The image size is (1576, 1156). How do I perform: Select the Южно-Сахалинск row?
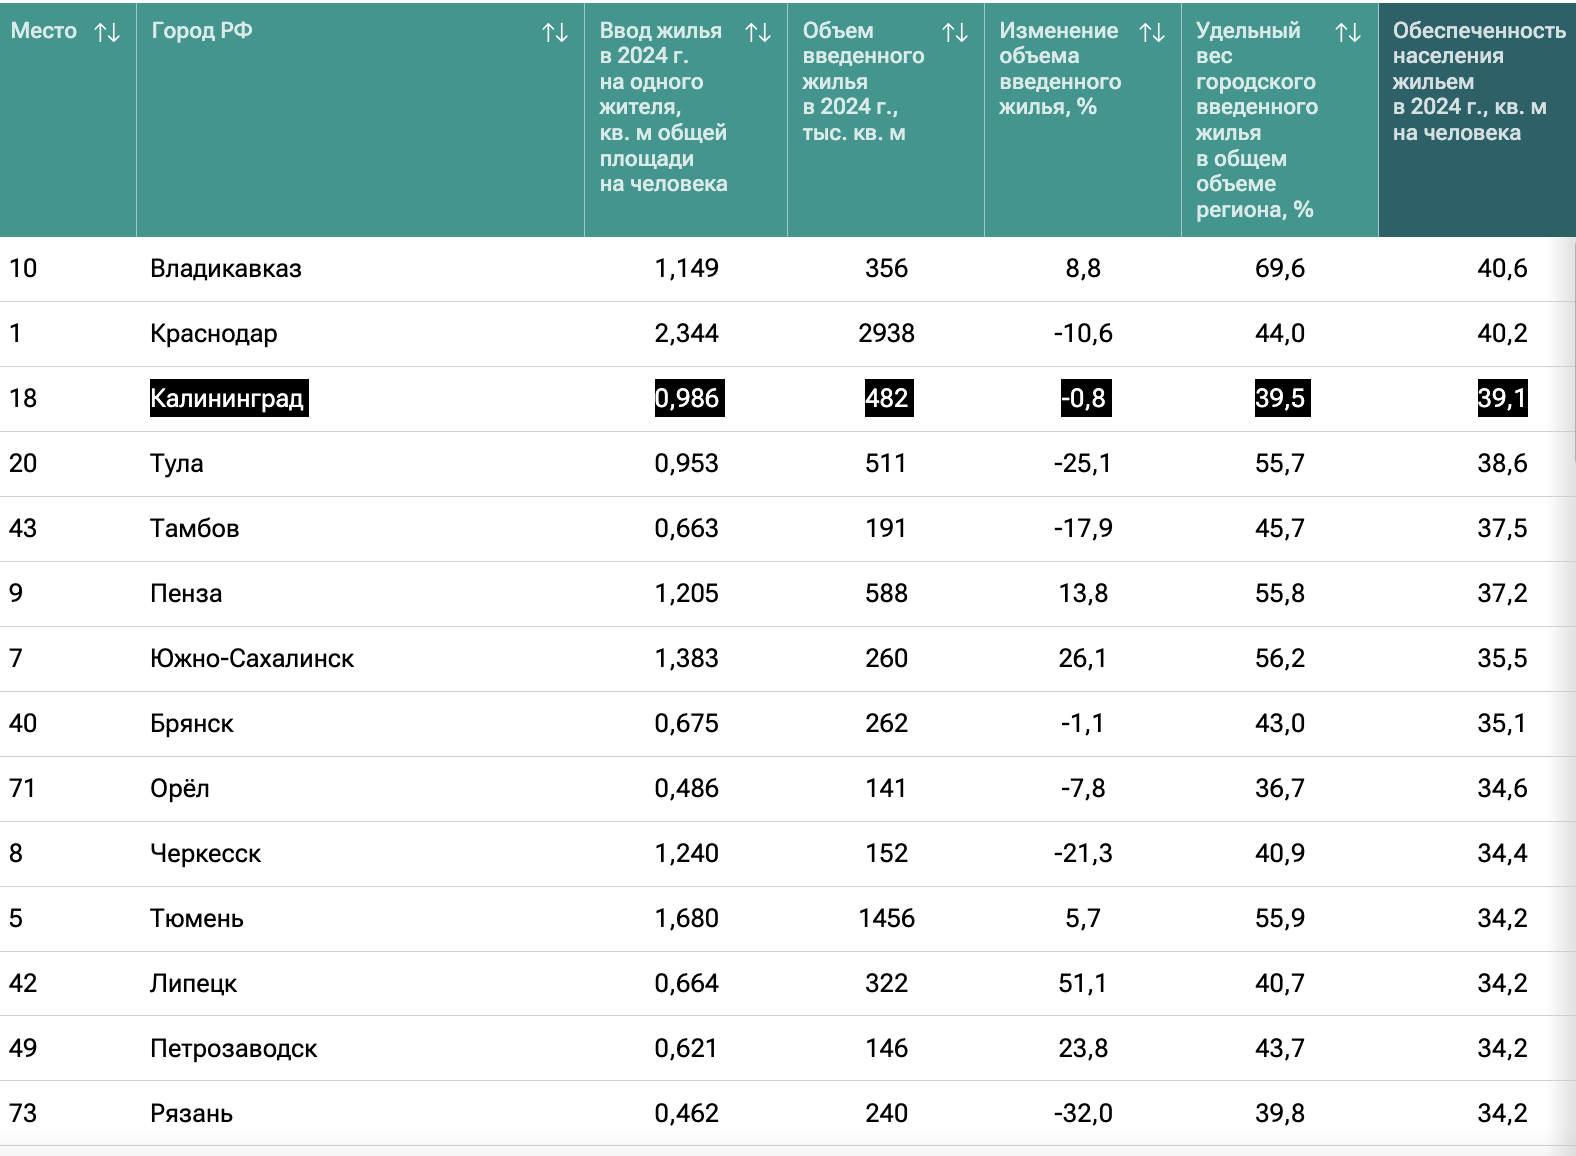tap(788, 659)
